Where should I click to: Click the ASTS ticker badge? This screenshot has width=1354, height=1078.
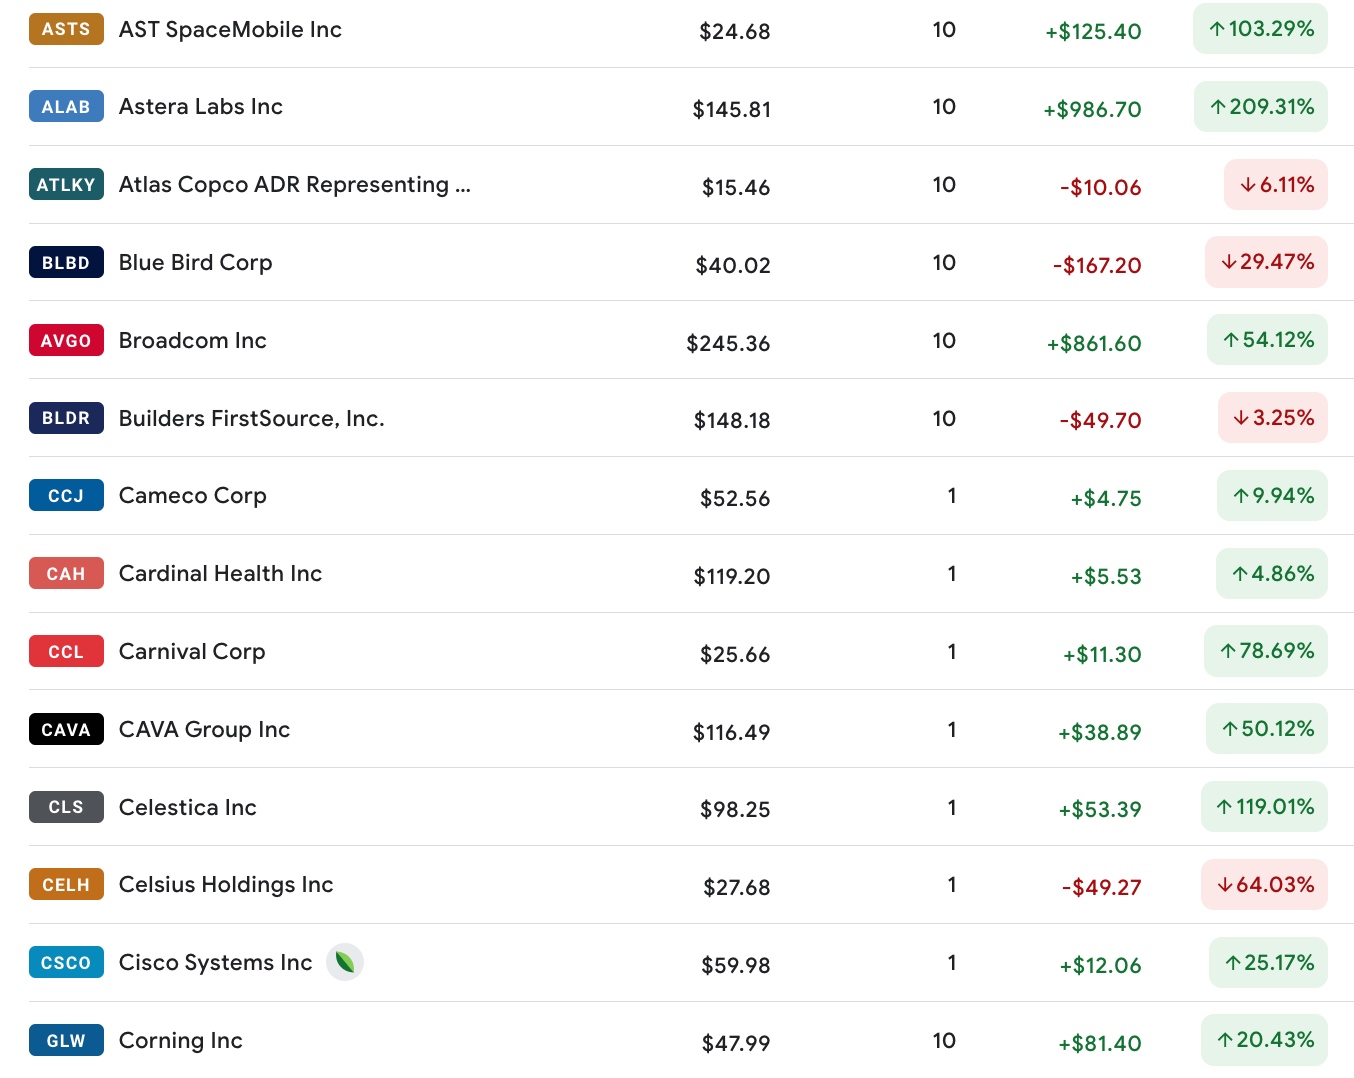click(66, 29)
